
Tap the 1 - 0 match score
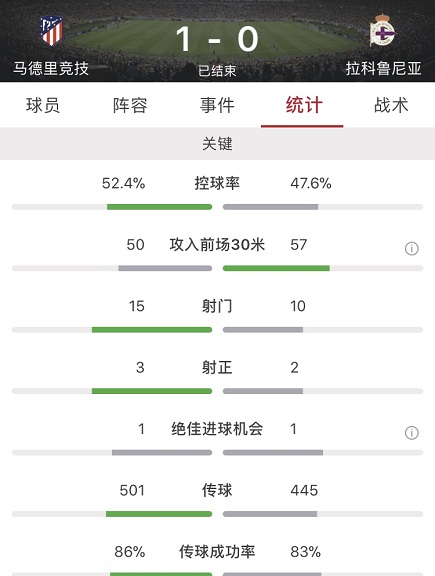tap(217, 39)
